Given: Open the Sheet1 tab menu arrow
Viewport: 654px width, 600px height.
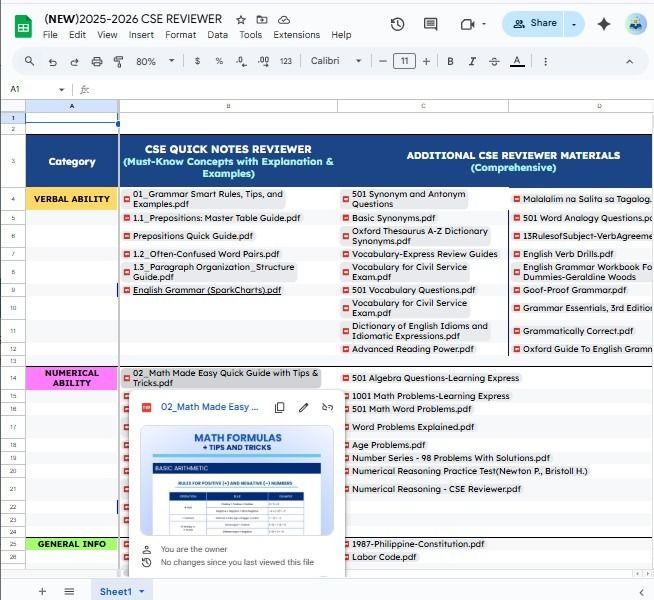Looking at the screenshot, I should 142,591.
